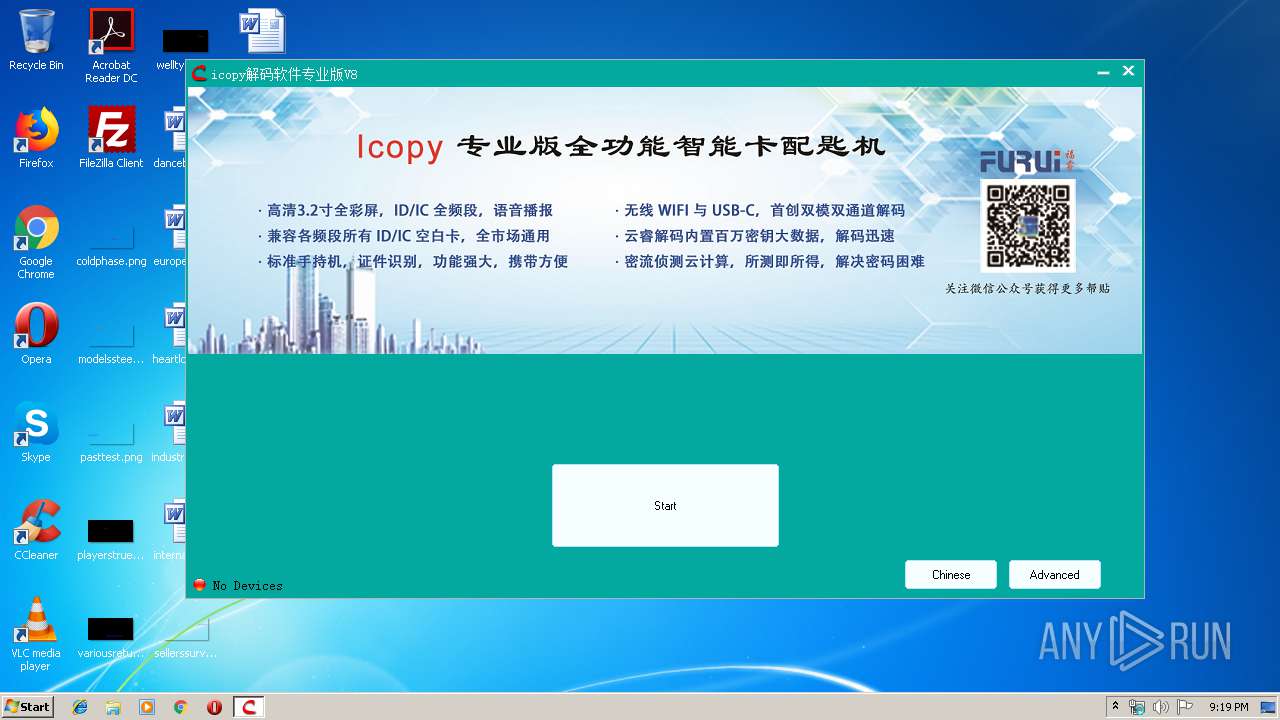The height and width of the screenshot is (720, 1280).
Task: Open Google Chrome desktop shortcut
Action: pyautogui.click(x=36, y=242)
